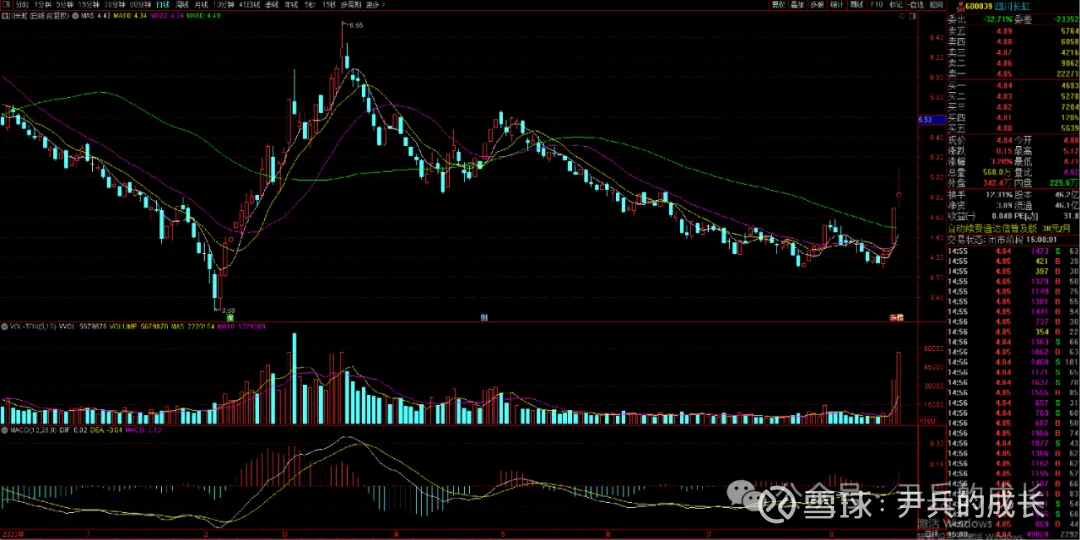The width and height of the screenshot is (1080, 540).
Task: Click the 叠加 overlay button
Action: pos(797,5)
